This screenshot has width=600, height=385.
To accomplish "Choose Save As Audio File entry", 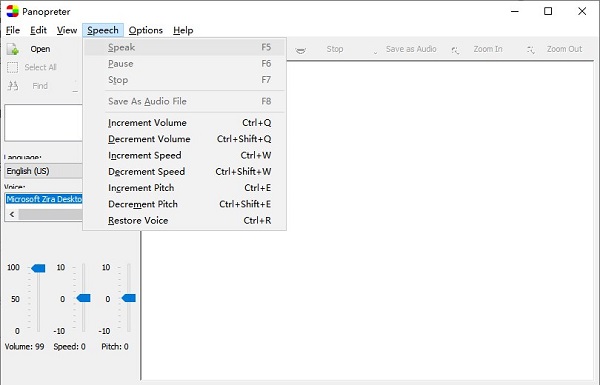I will (184, 101).
